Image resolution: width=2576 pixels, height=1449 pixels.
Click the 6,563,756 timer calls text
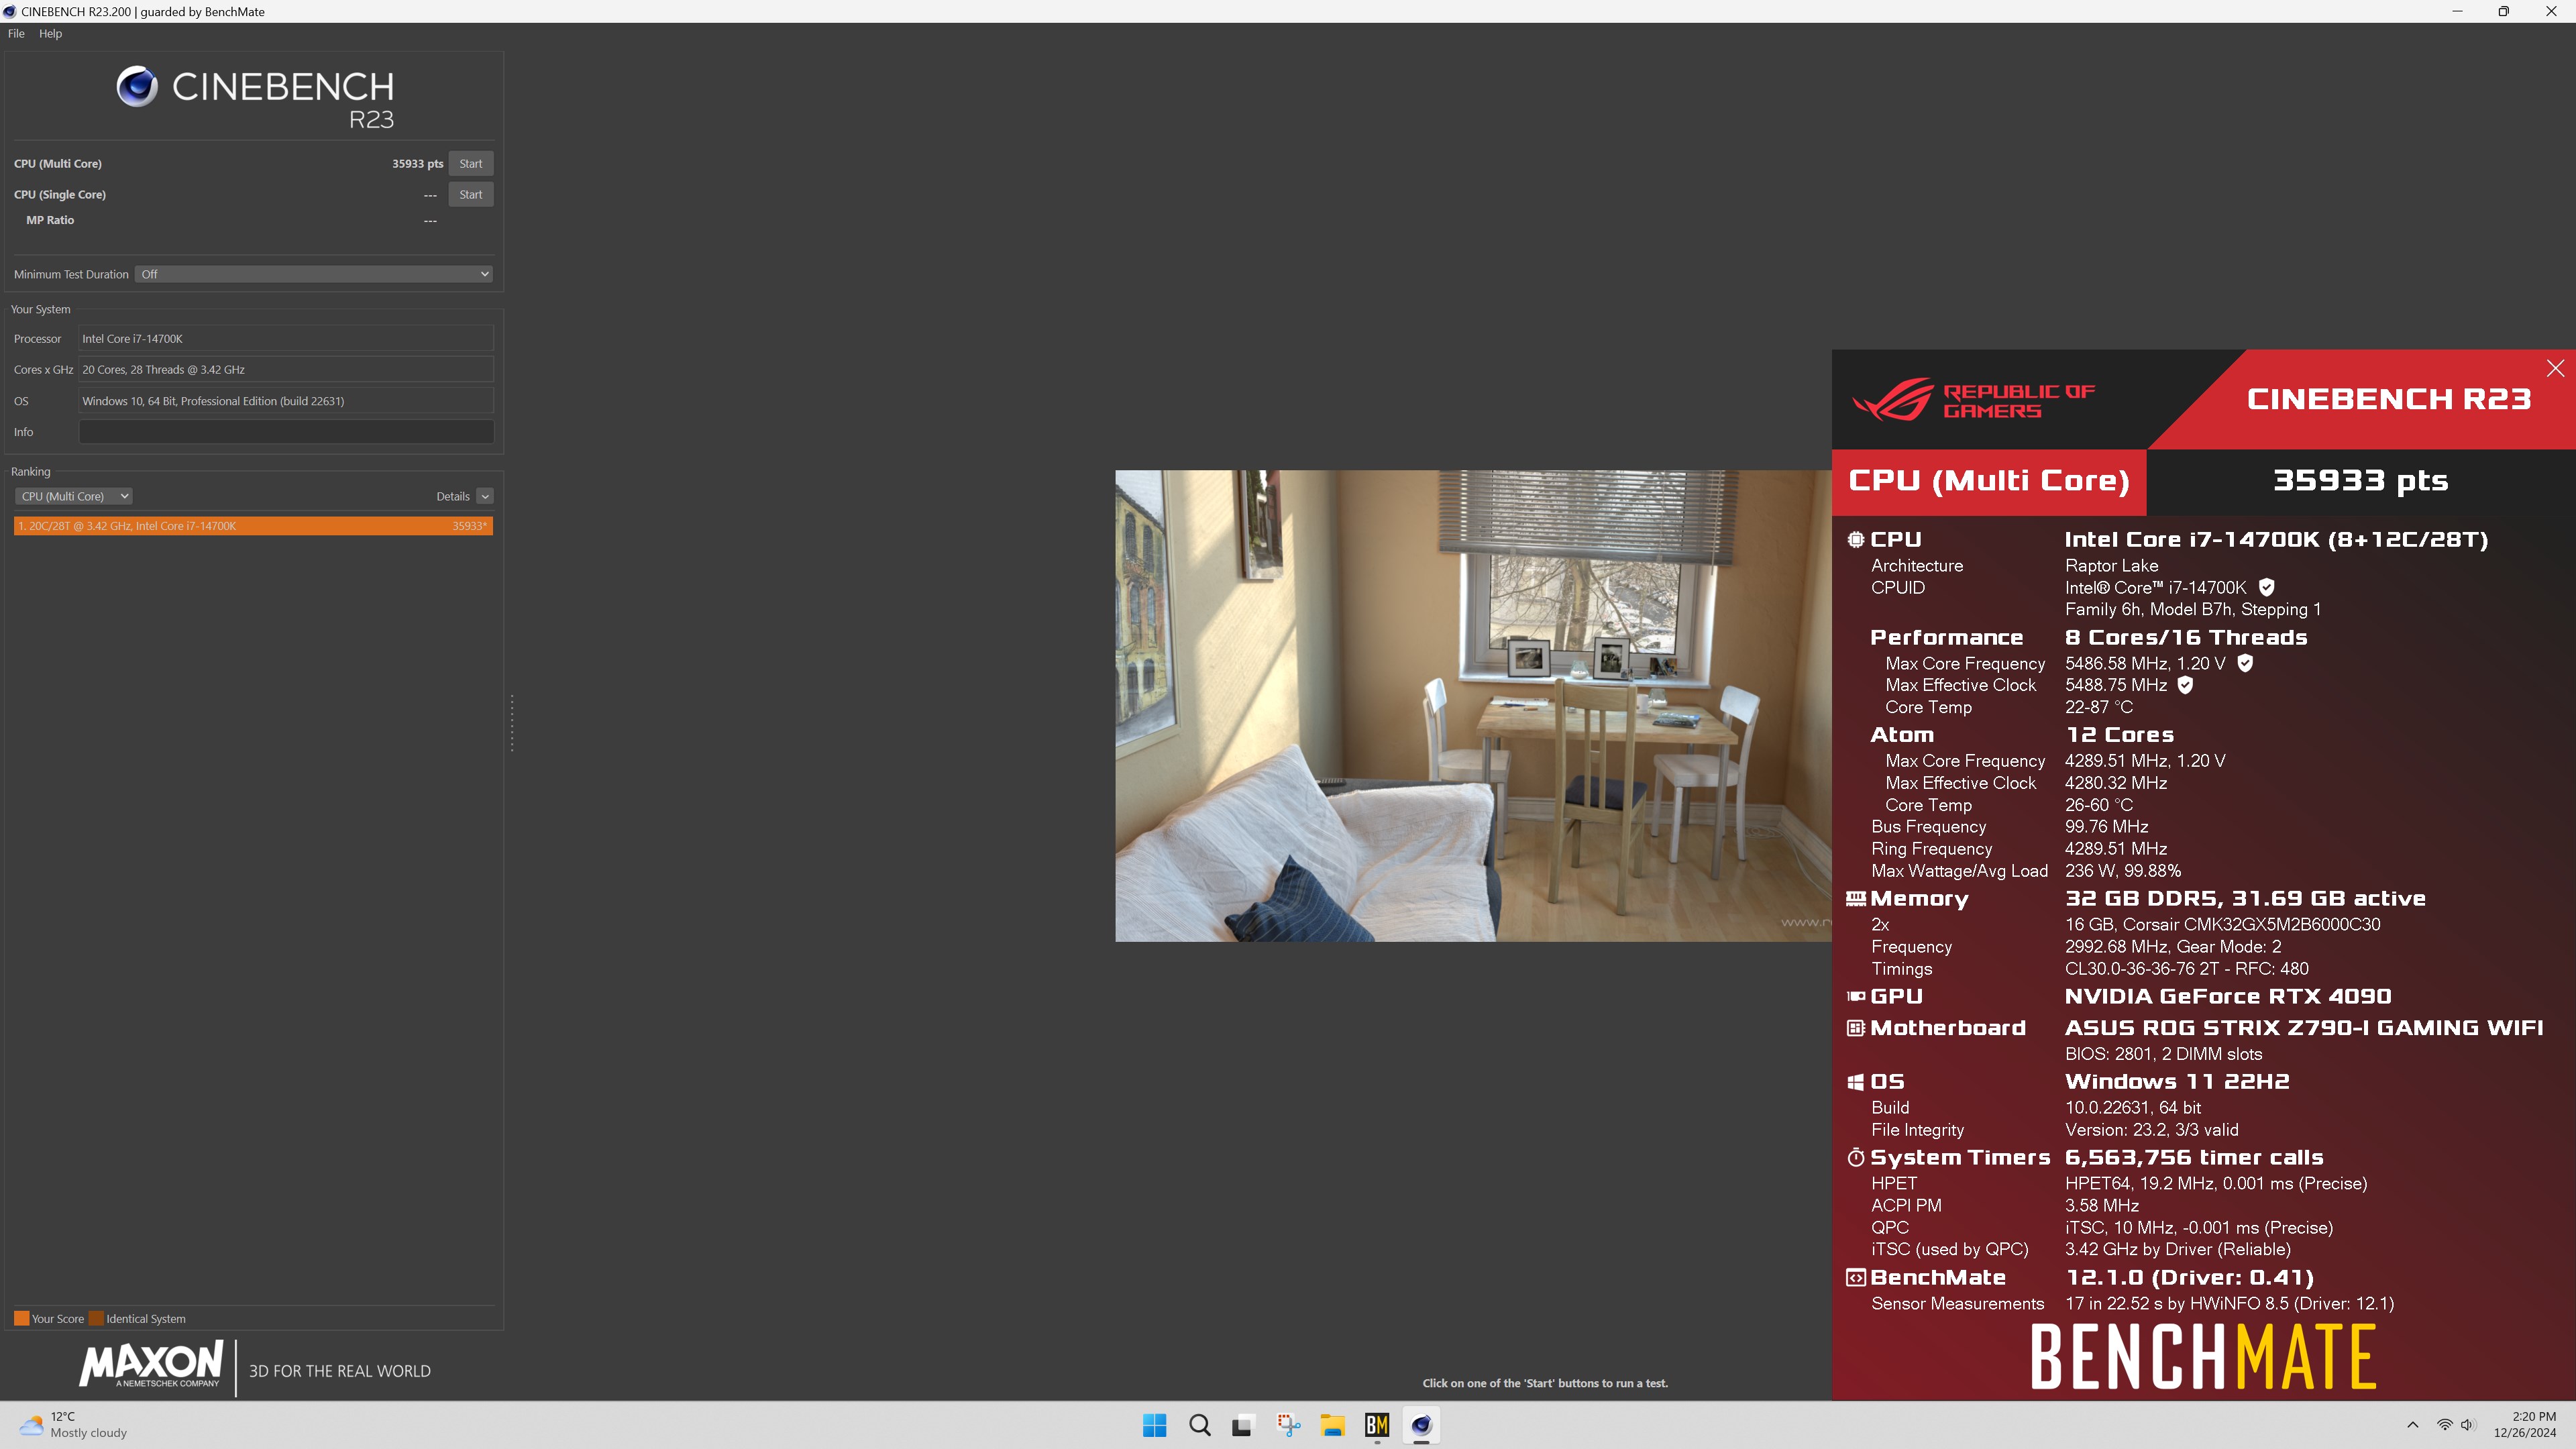(2194, 1158)
